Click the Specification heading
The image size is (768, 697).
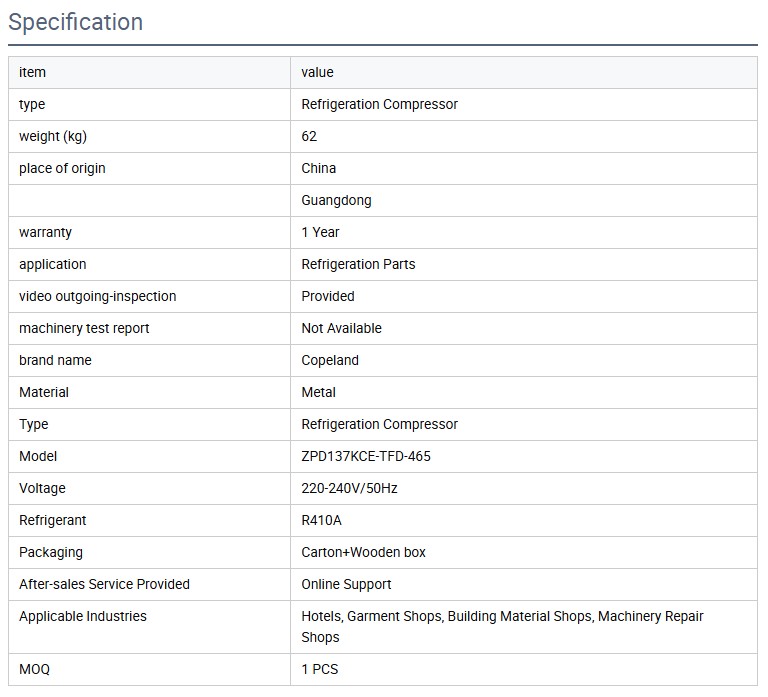pyautogui.click(x=76, y=22)
